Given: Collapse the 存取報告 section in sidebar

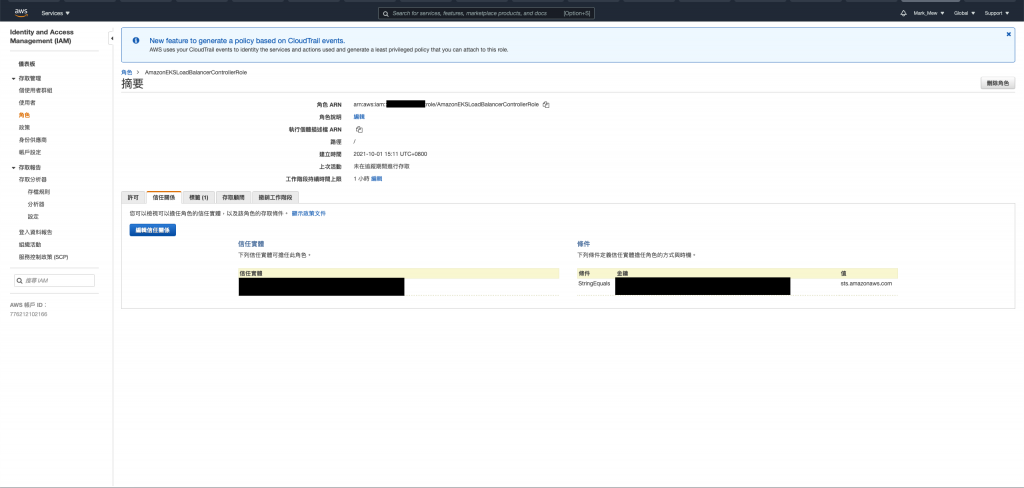Looking at the screenshot, I should coord(14,167).
